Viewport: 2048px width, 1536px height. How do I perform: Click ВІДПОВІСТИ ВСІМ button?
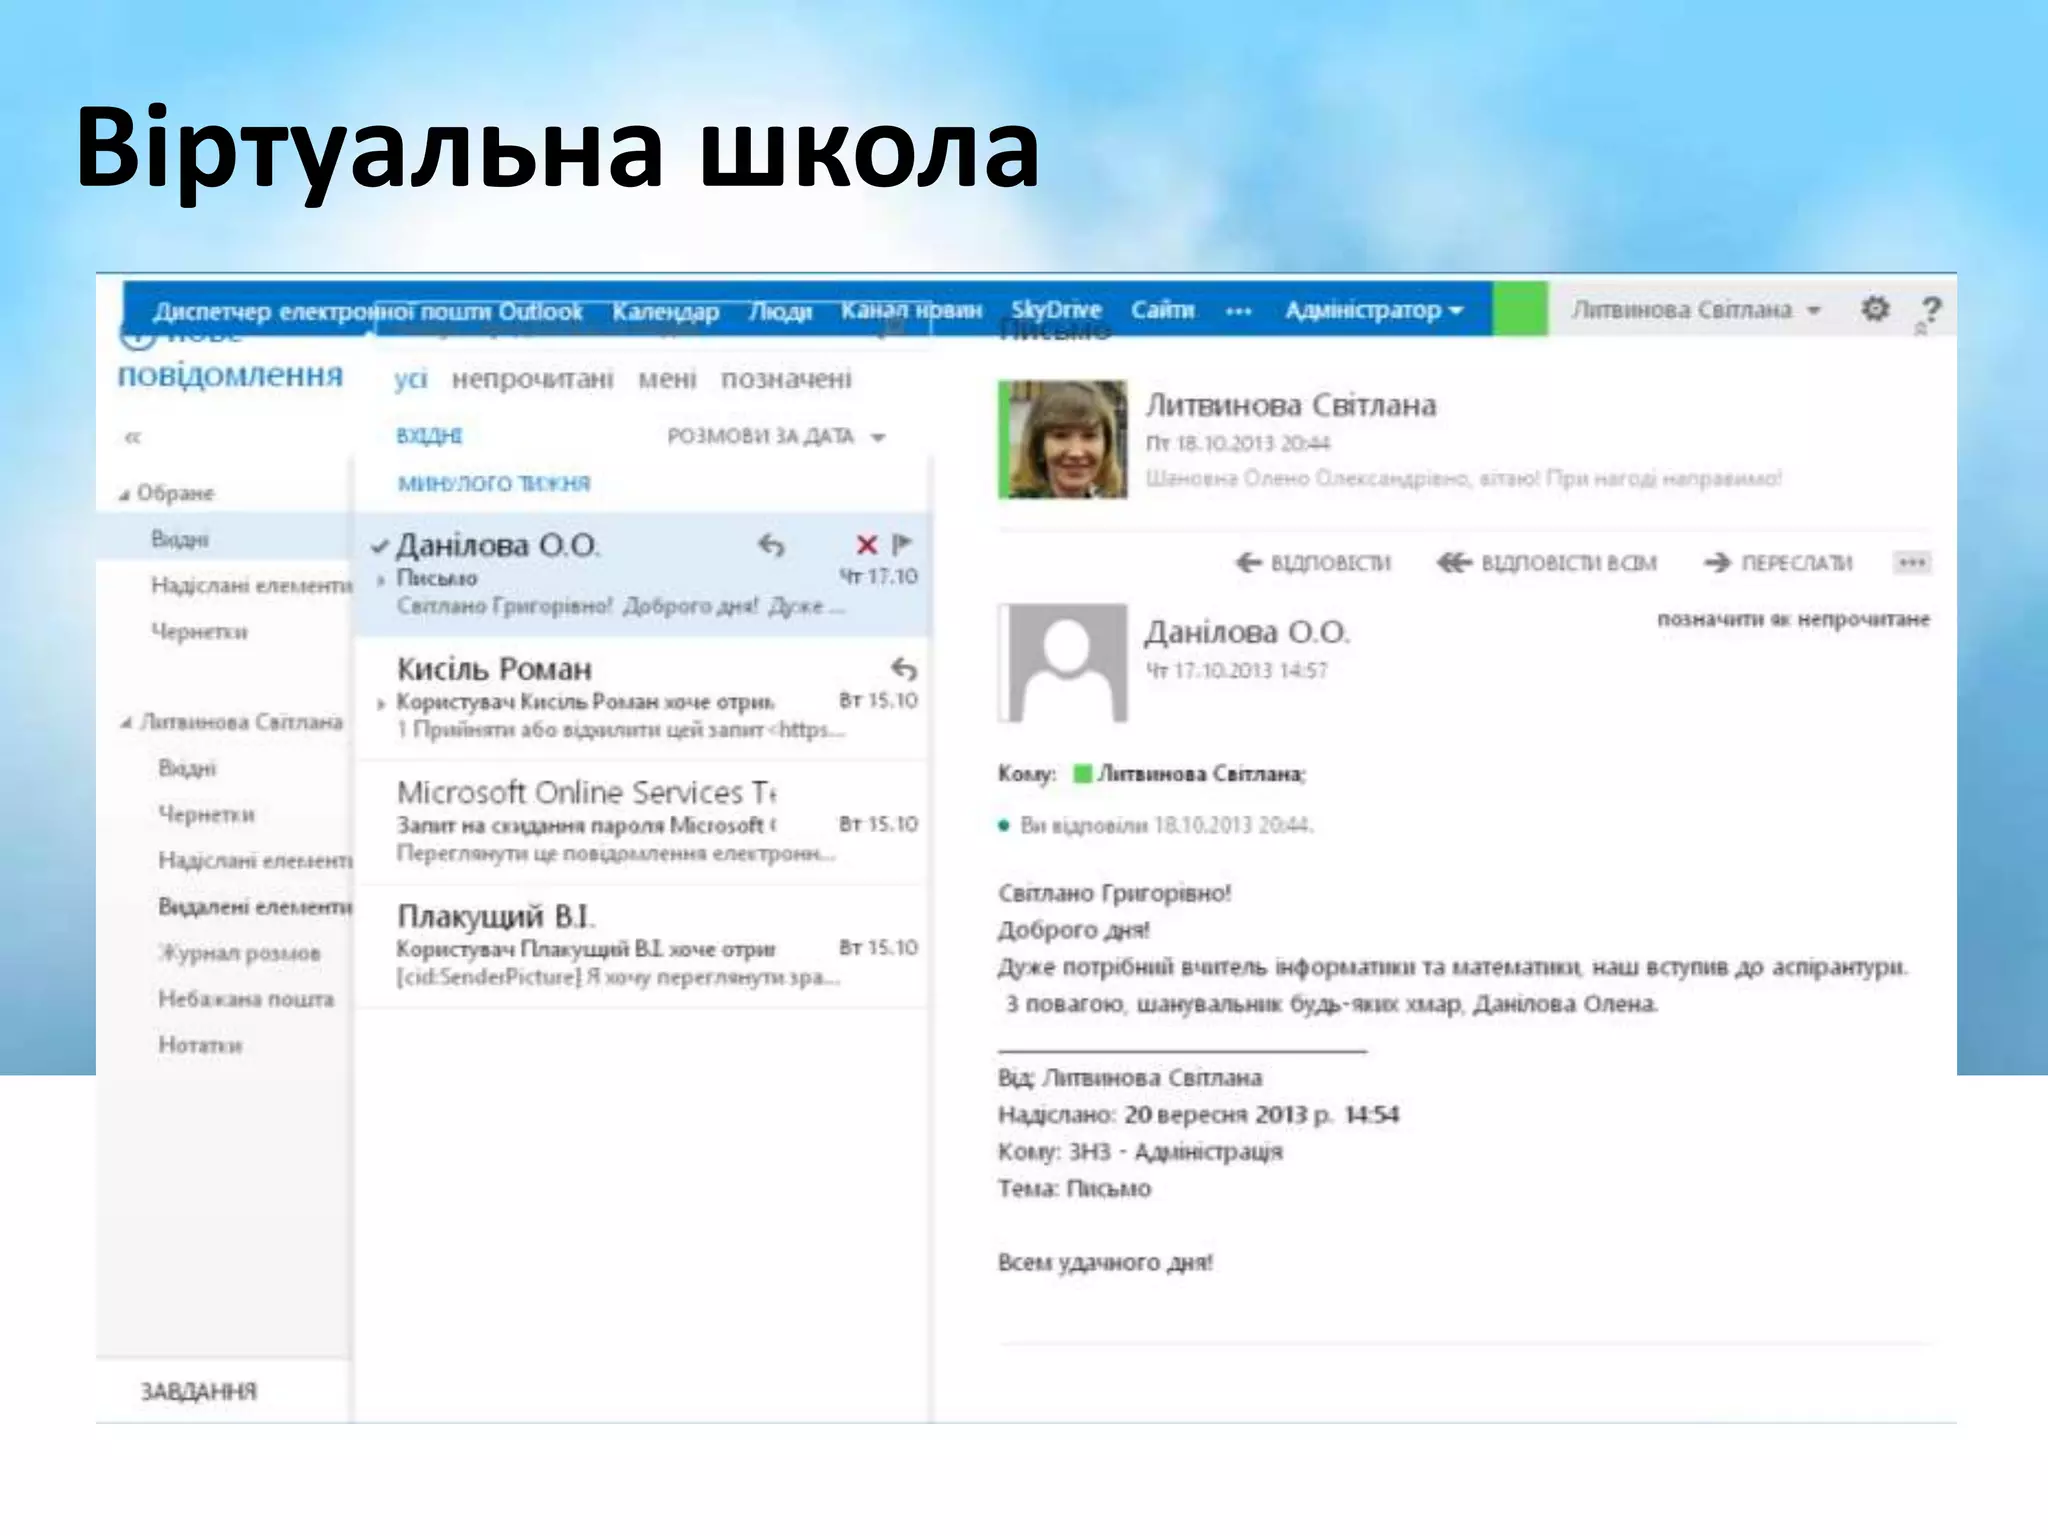(x=1547, y=563)
